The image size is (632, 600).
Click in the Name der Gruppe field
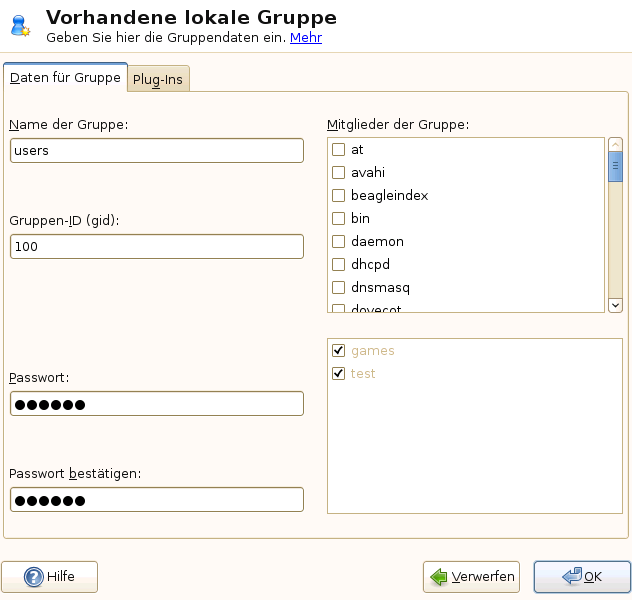coord(156,150)
